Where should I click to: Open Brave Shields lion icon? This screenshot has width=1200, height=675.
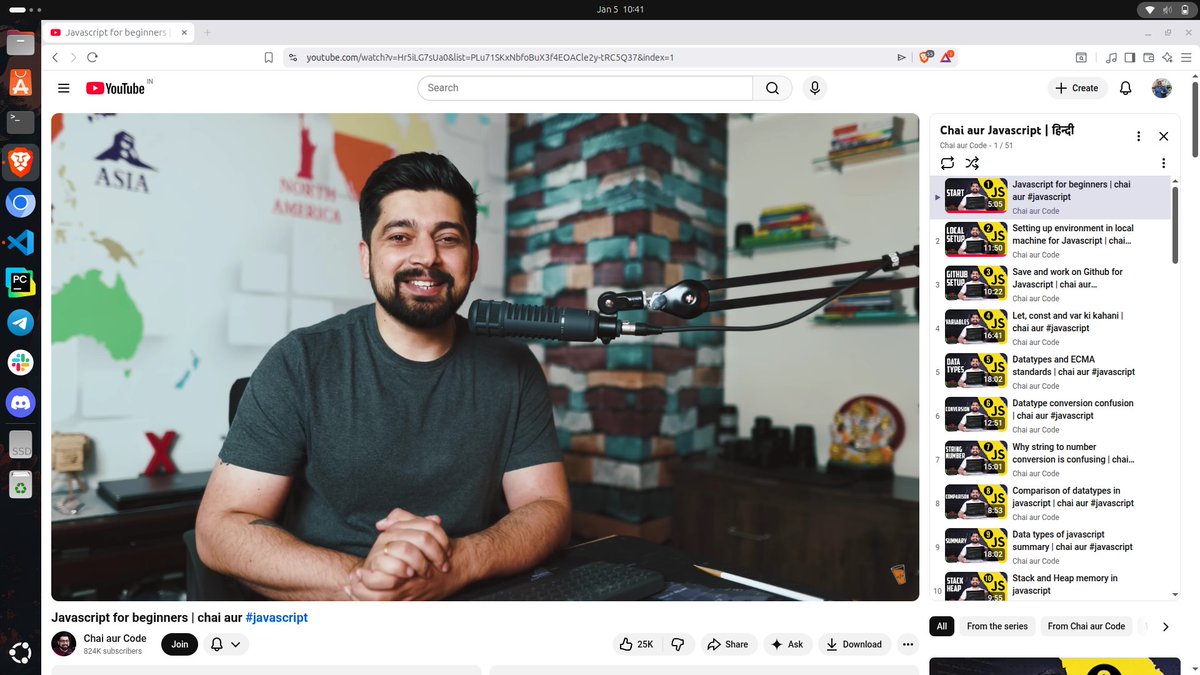[x=926, y=57]
